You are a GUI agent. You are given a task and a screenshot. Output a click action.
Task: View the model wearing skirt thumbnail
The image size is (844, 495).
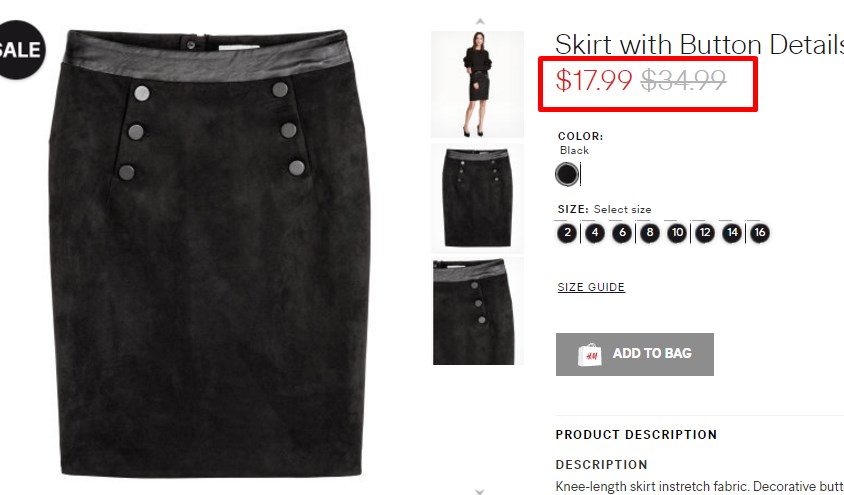(x=477, y=84)
